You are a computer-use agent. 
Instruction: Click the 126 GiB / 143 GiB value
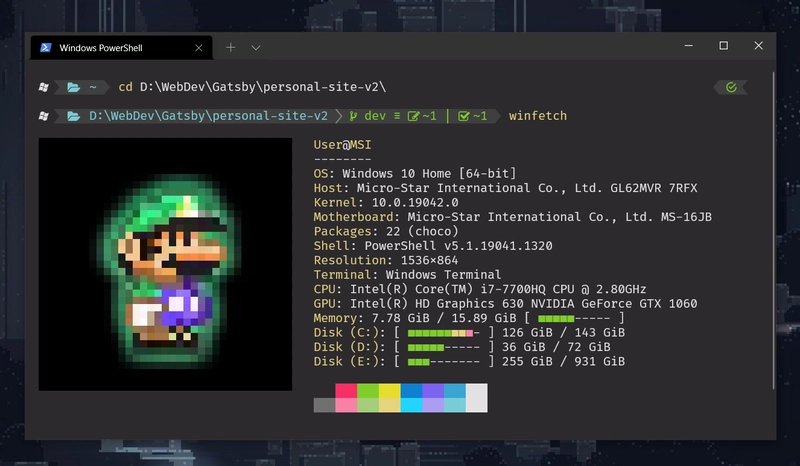563,333
